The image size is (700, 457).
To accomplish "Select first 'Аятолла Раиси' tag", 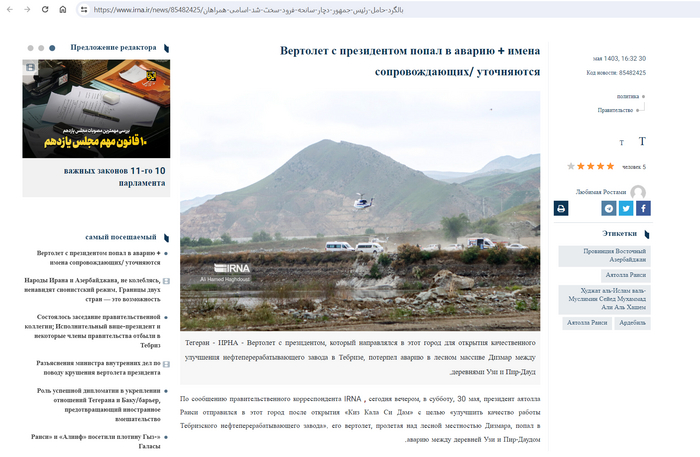I will (625, 275).
